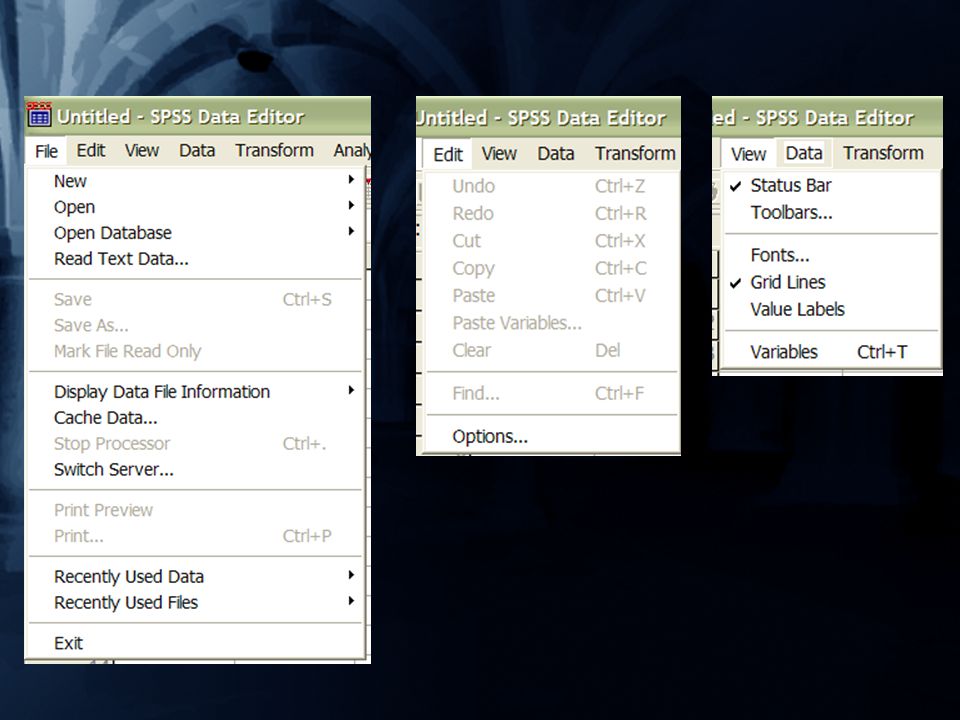The height and width of the screenshot is (720, 960).
Task: Click the Print entry in File menu
Action: tap(196, 536)
